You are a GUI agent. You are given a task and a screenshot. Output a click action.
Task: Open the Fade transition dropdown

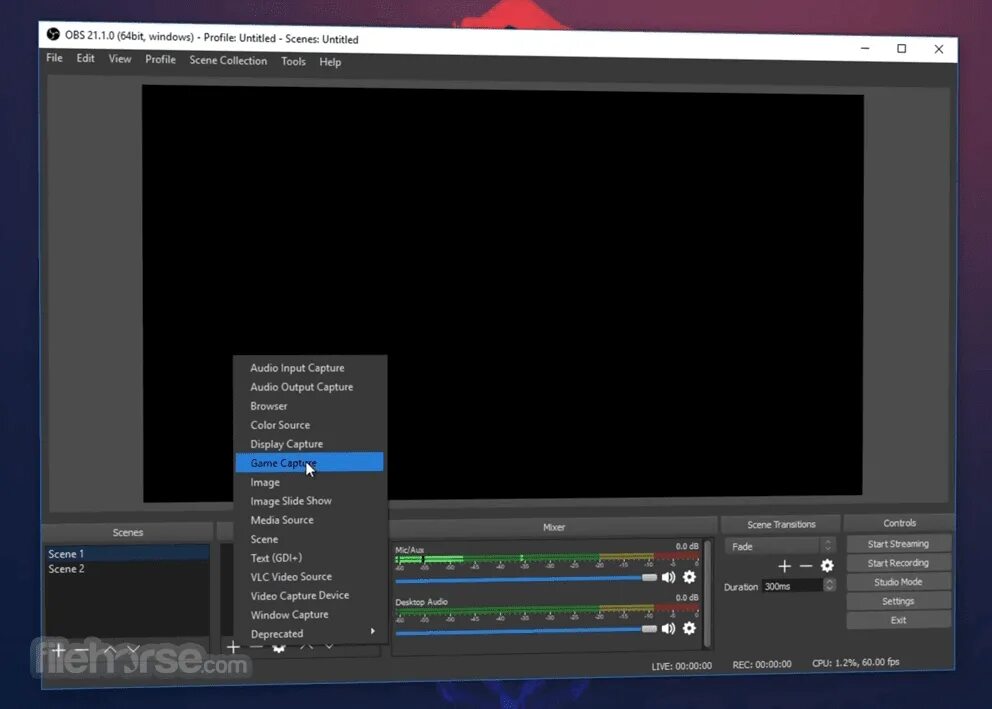pos(779,546)
